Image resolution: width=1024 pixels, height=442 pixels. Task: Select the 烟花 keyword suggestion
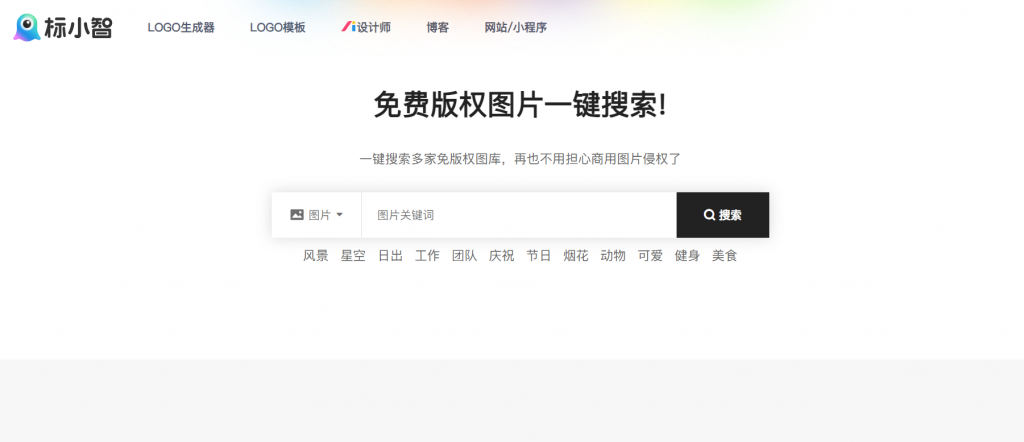[576, 256]
